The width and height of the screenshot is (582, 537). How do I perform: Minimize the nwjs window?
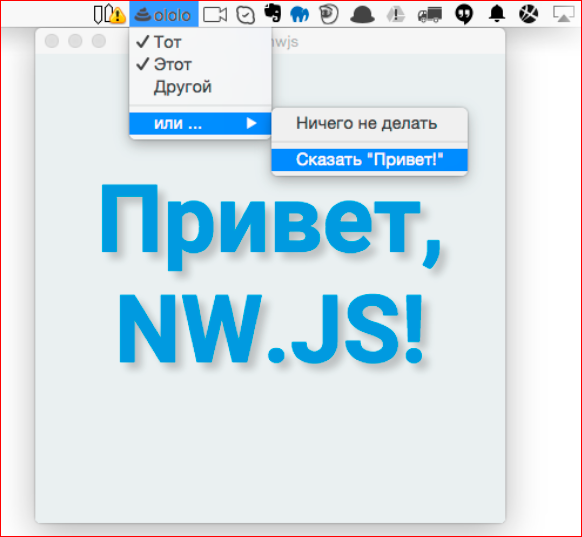point(75,41)
